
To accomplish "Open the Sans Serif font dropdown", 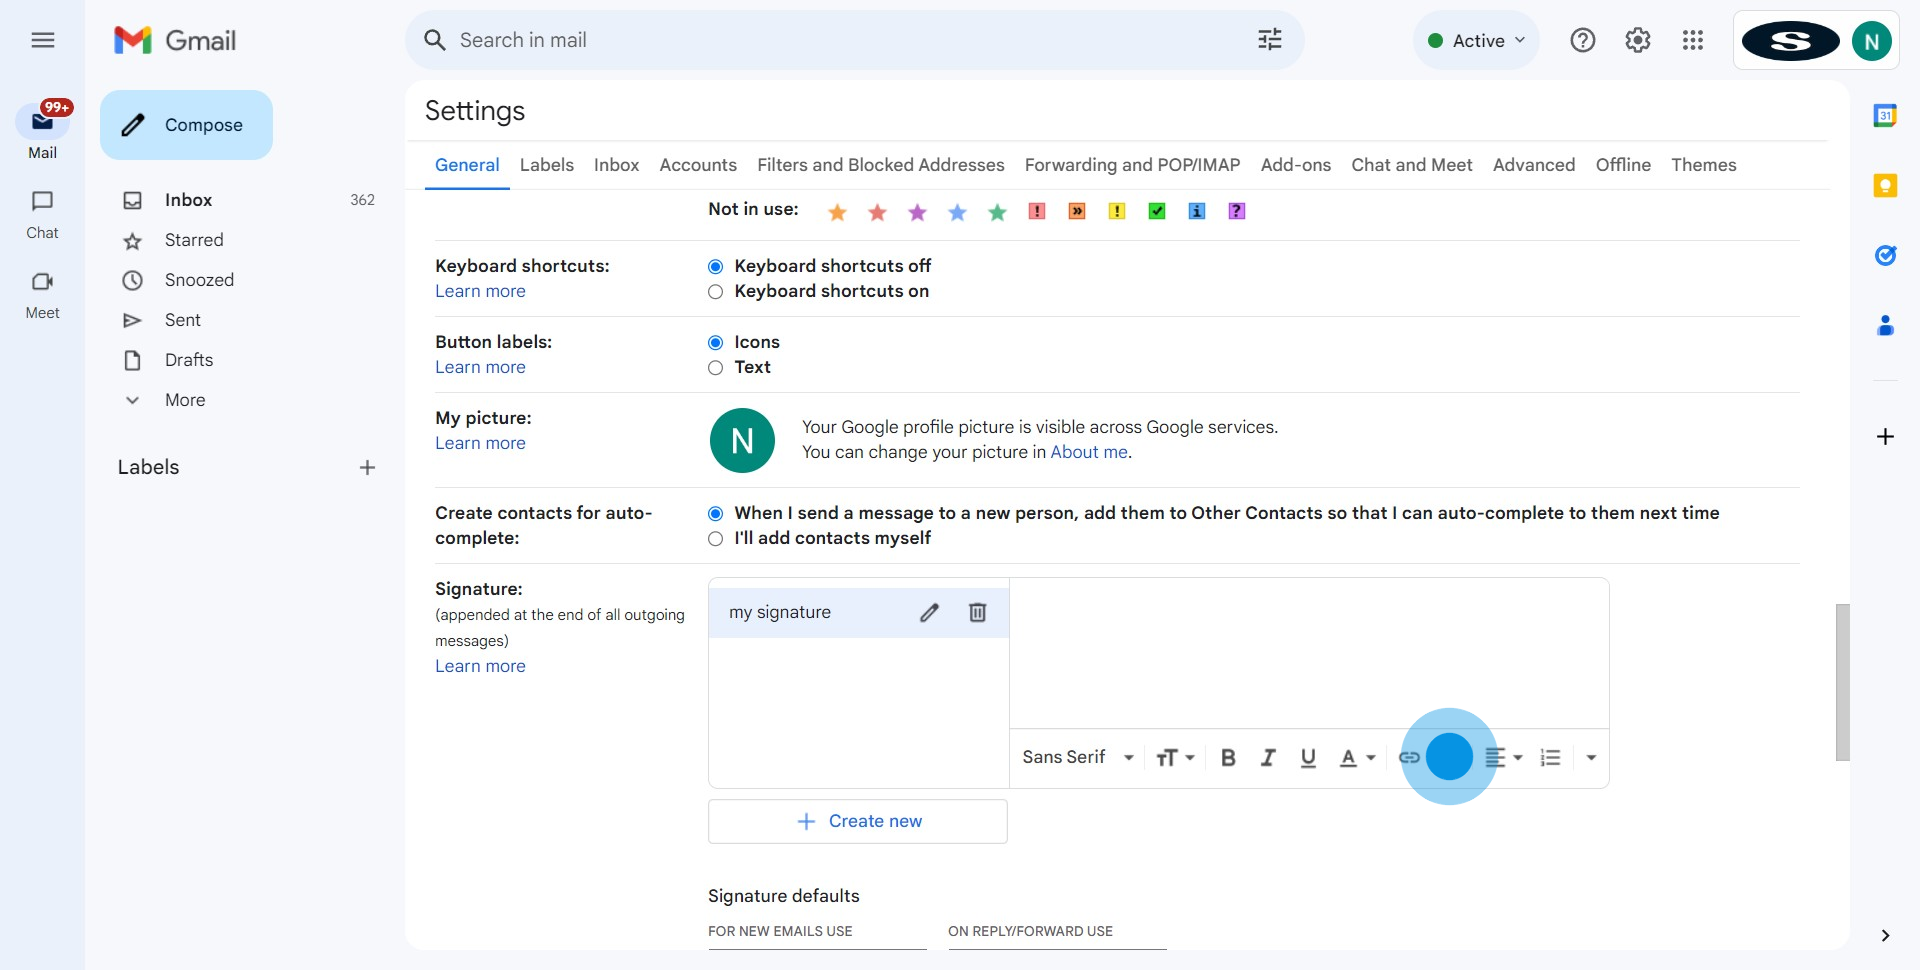I will [1077, 758].
